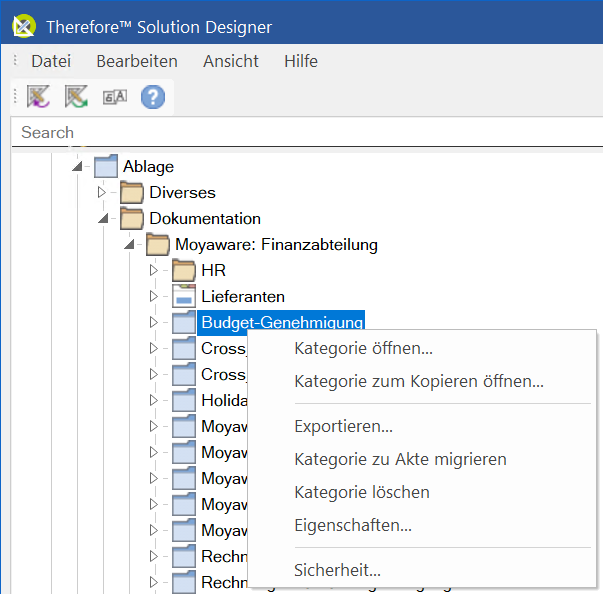Image resolution: width=603 pixels, height=594 pixels.
Task: Select the Holida tree label
Action: click(x=224, y=400)
